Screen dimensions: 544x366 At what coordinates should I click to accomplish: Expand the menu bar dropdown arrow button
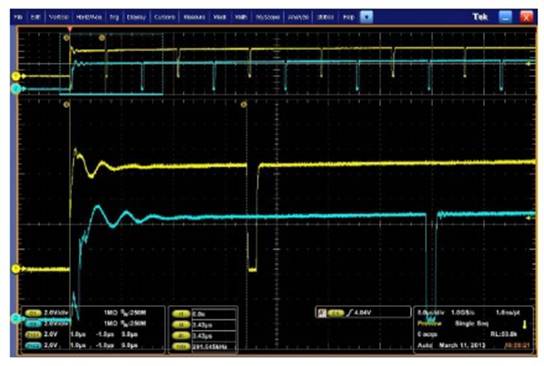tap(366, 17)
